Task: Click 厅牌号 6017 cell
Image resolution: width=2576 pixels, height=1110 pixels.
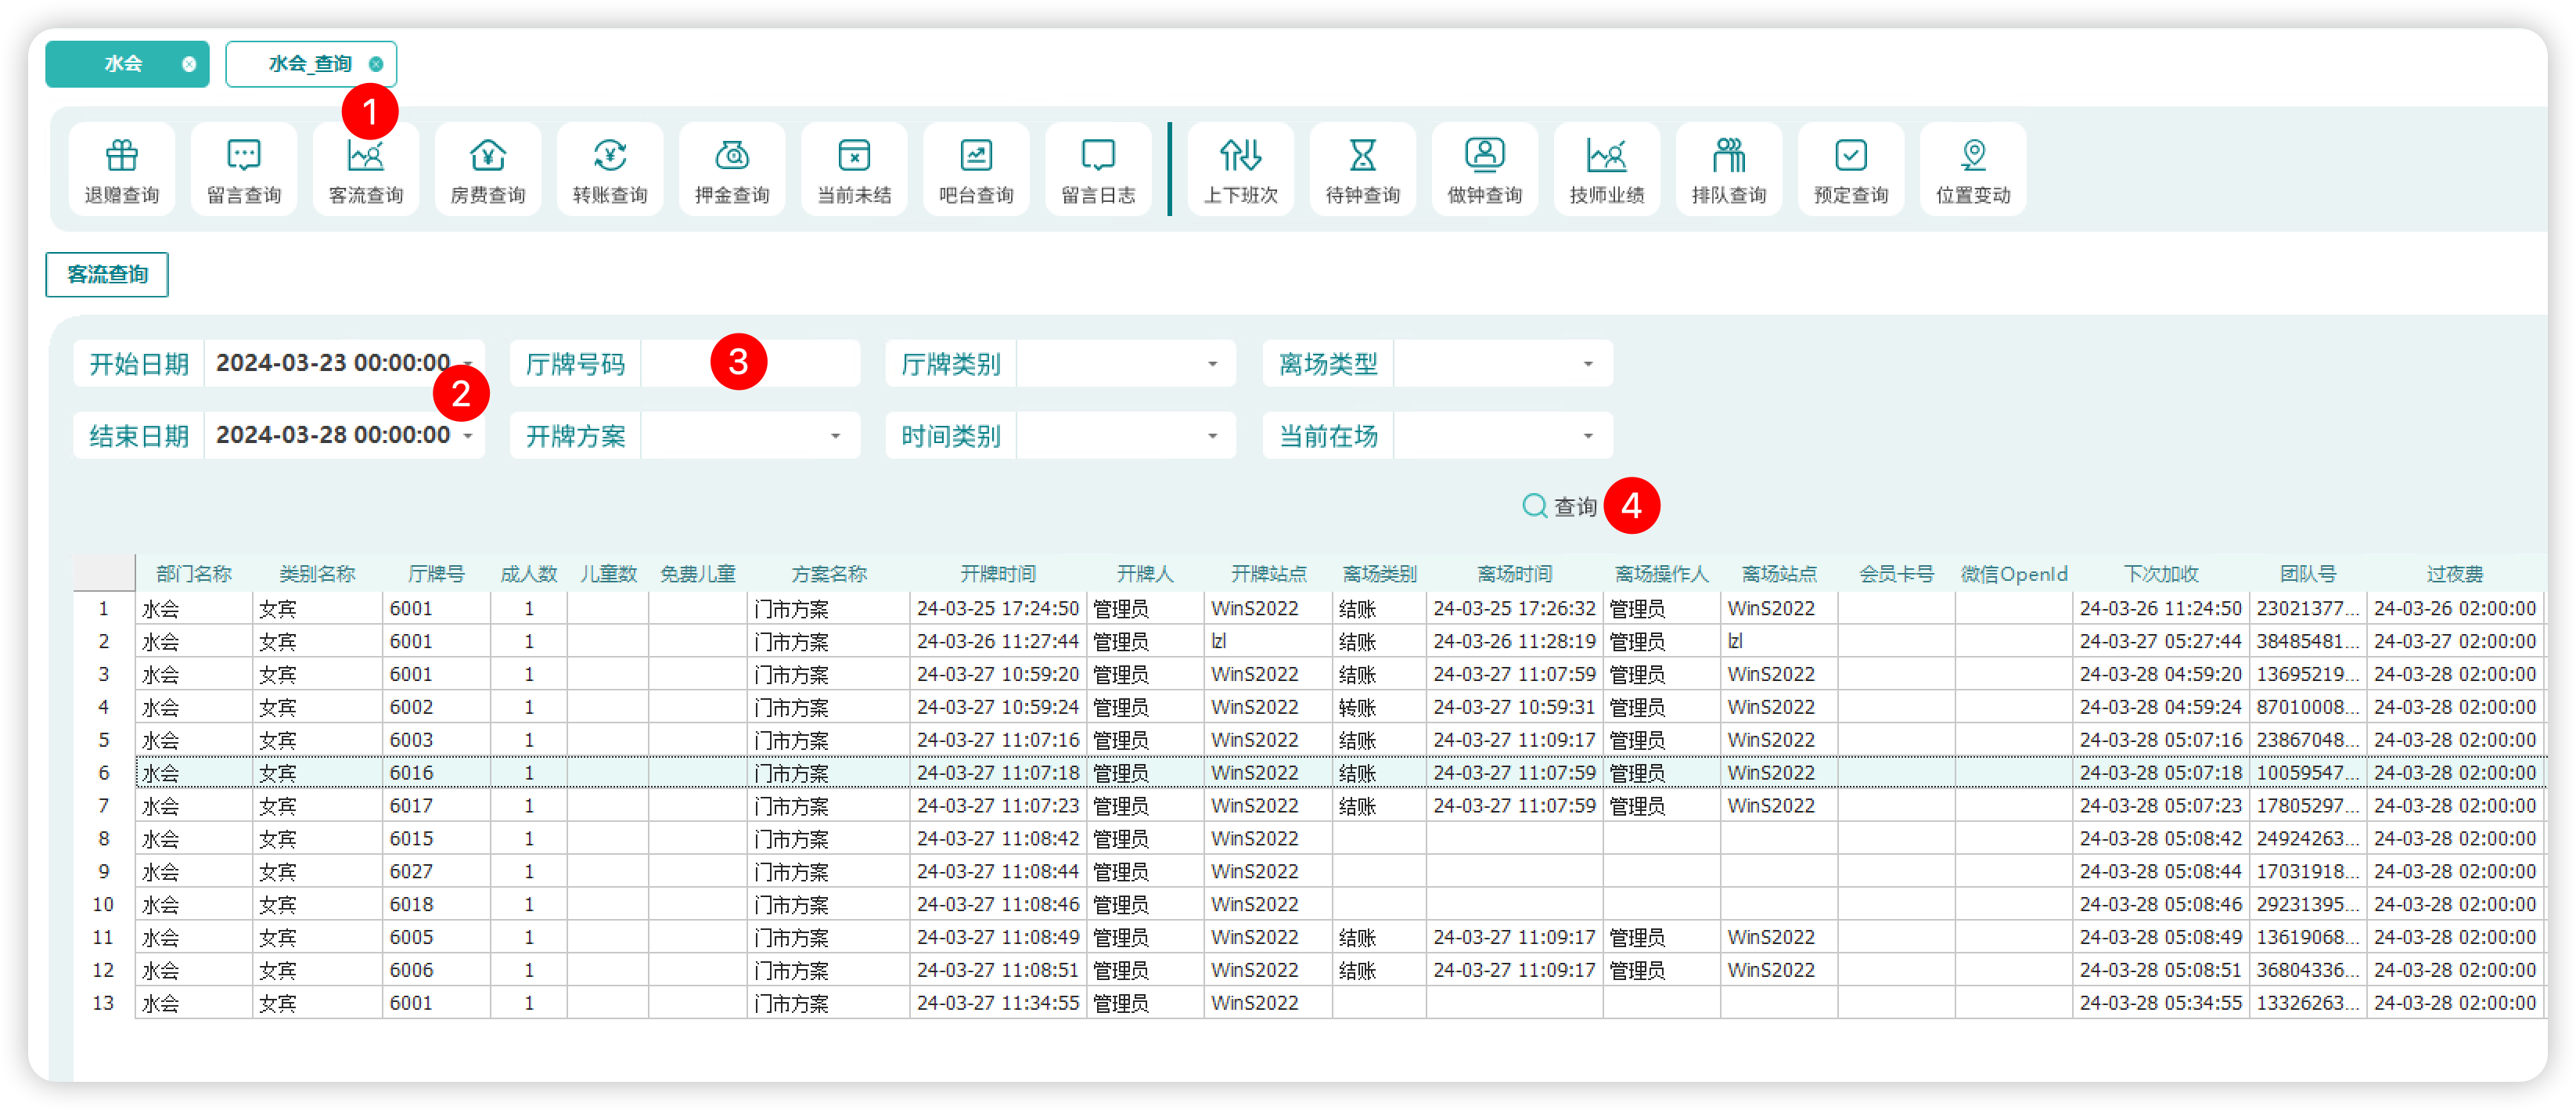Action: coord(436,806)
